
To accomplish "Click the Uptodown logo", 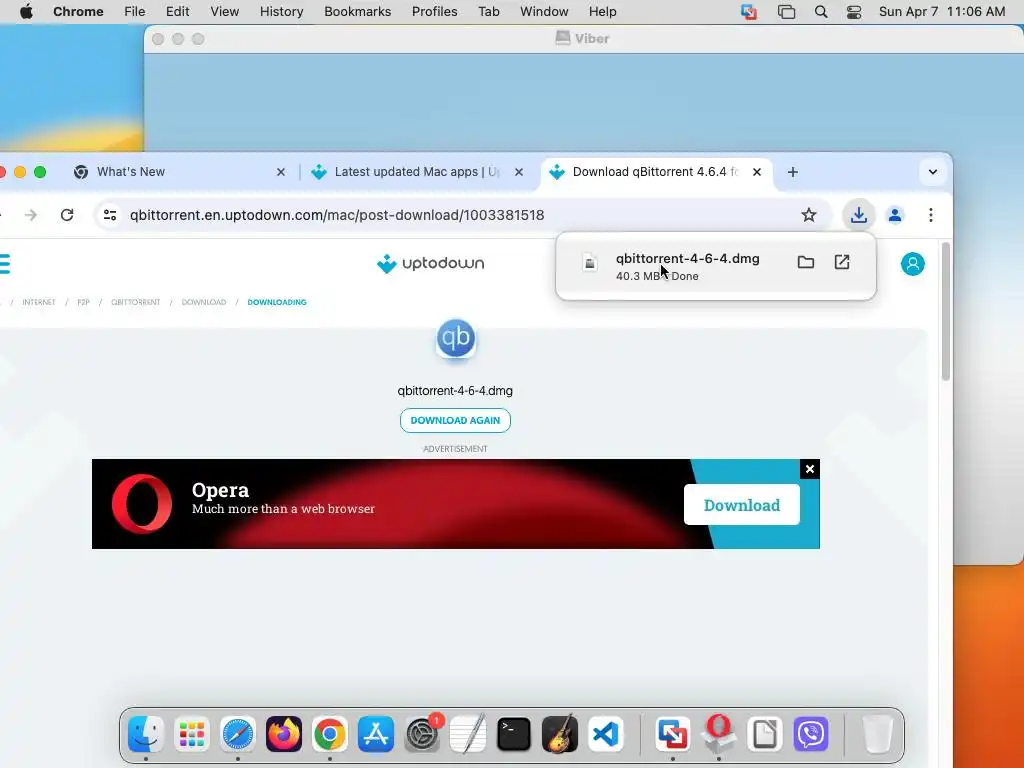I will click(430, 263).
